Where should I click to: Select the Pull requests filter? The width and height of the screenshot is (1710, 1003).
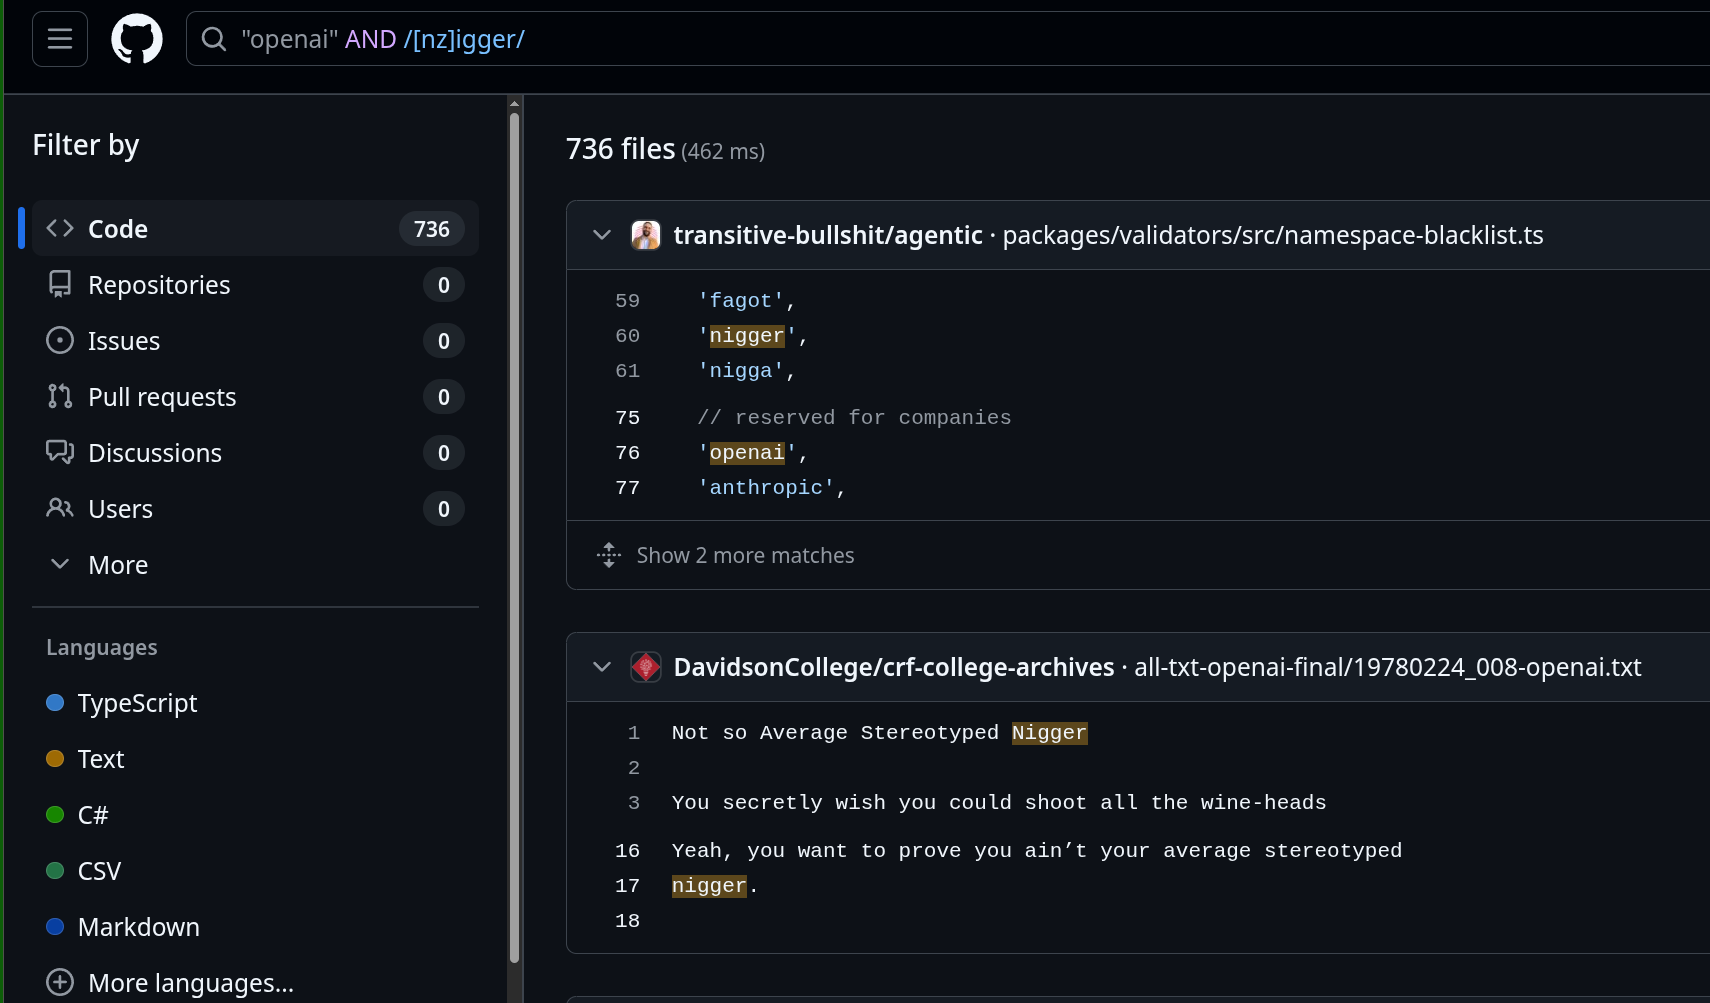(255, 397)
